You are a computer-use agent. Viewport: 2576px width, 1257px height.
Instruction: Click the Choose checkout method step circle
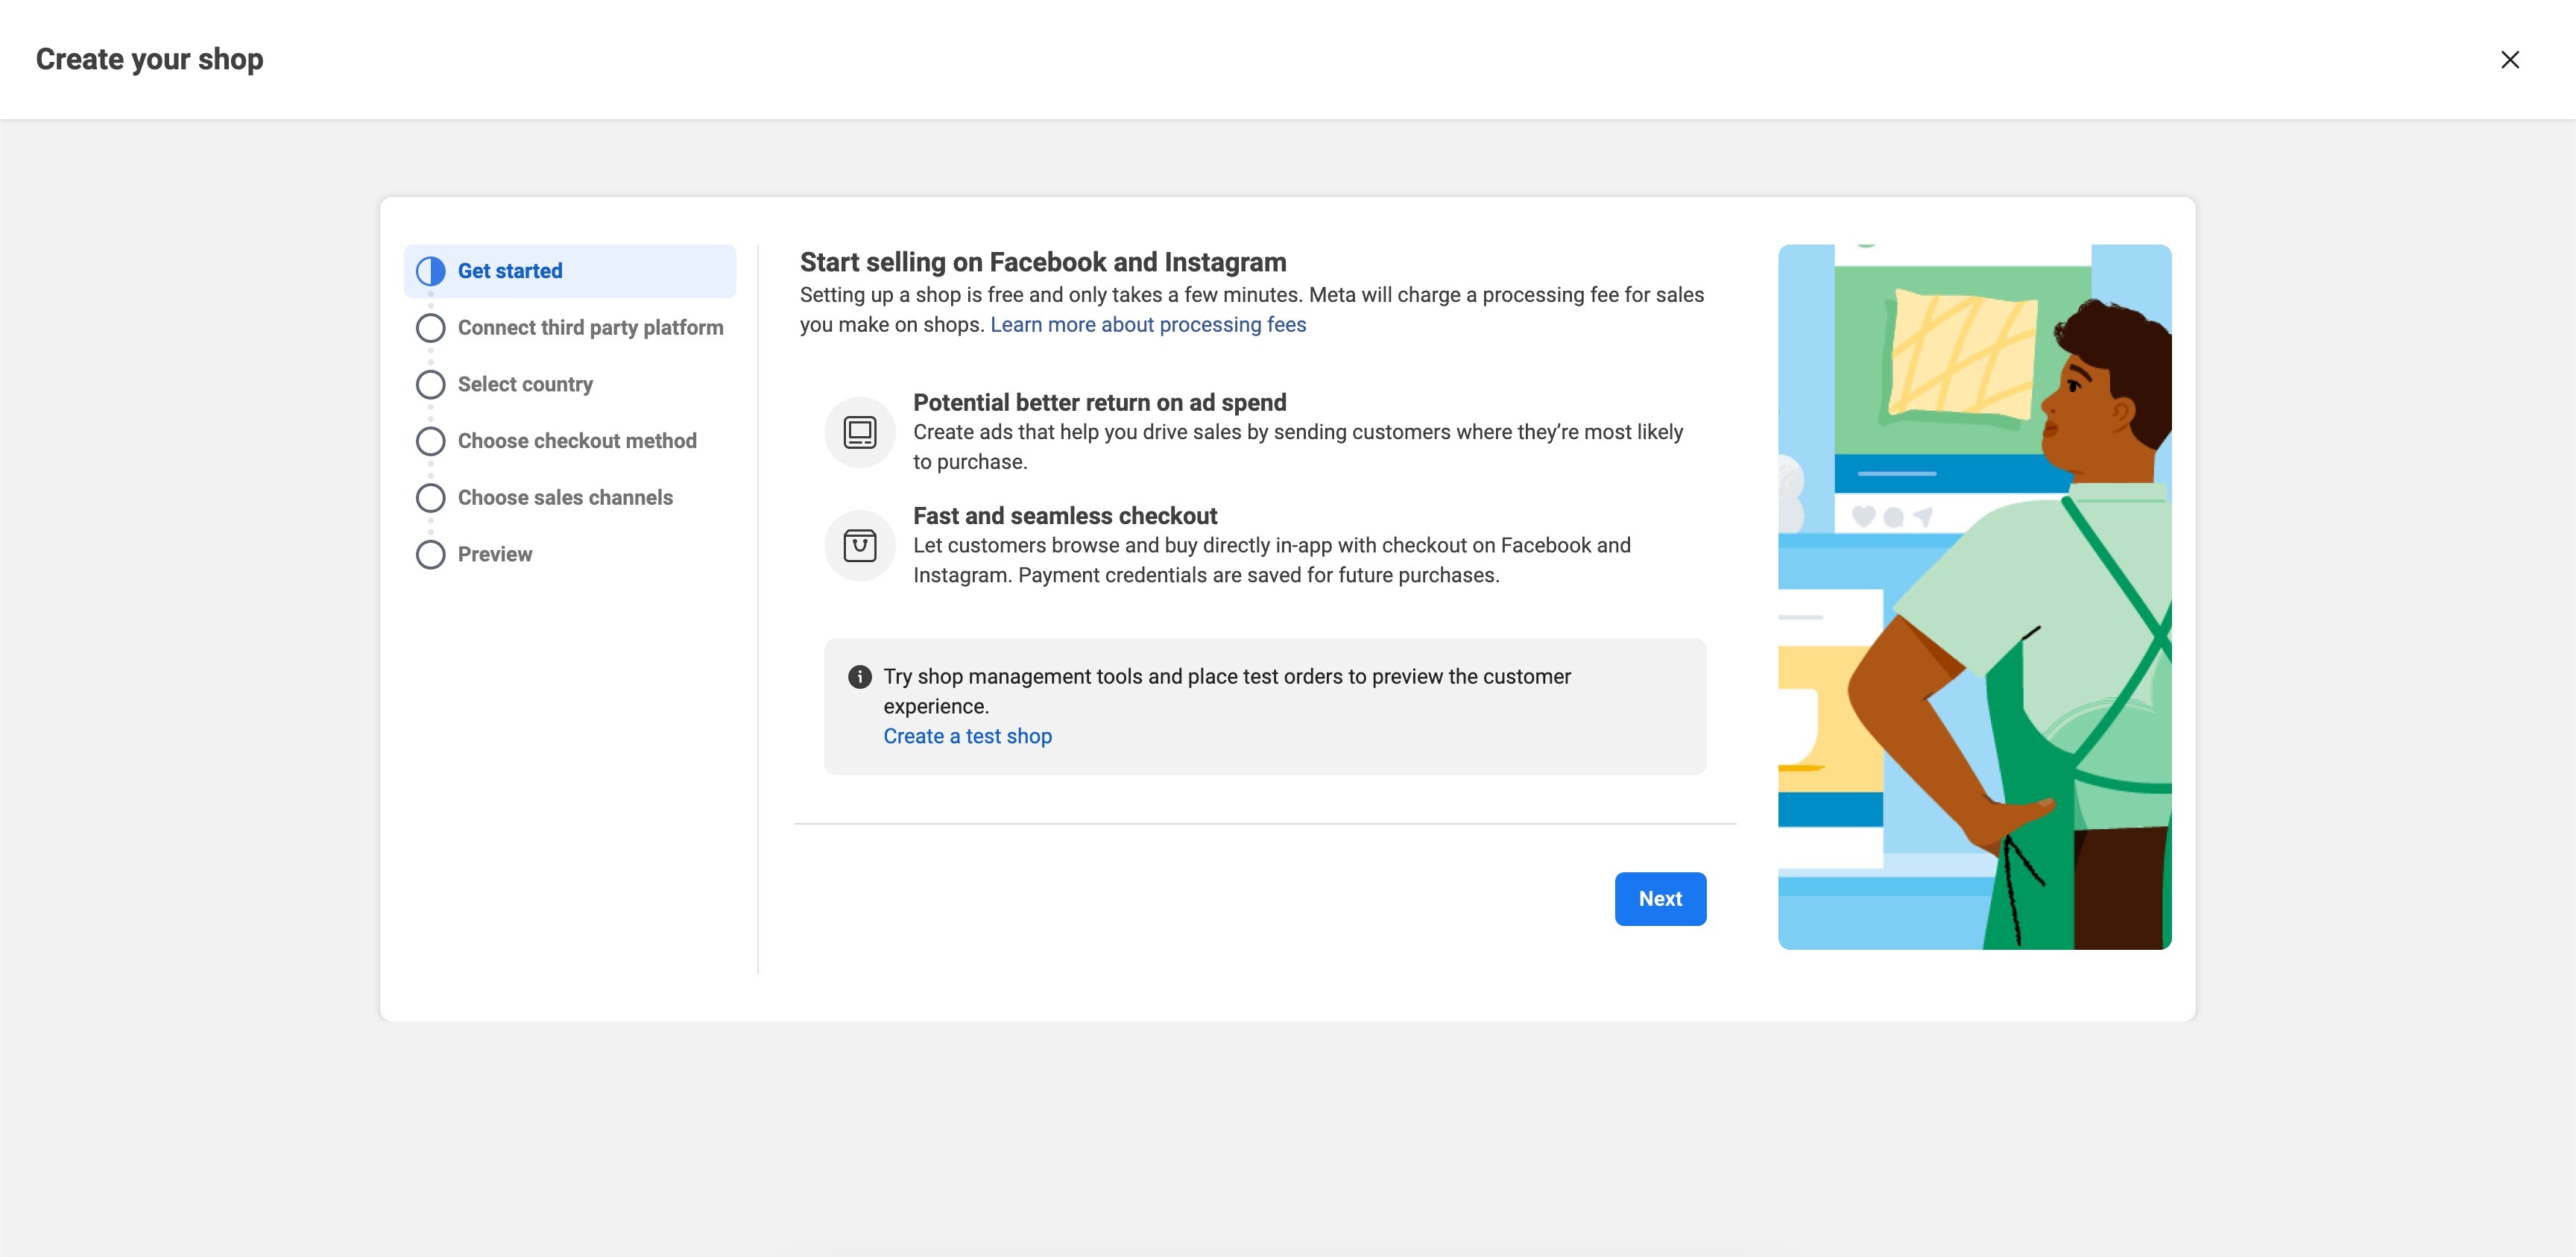tap(430, 441)
